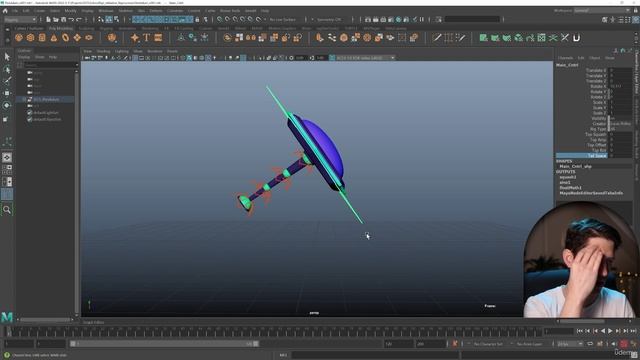The image size is (640, 360).
Task: Click the magnifier search icon in left toolbox
Action: (7, 210)
